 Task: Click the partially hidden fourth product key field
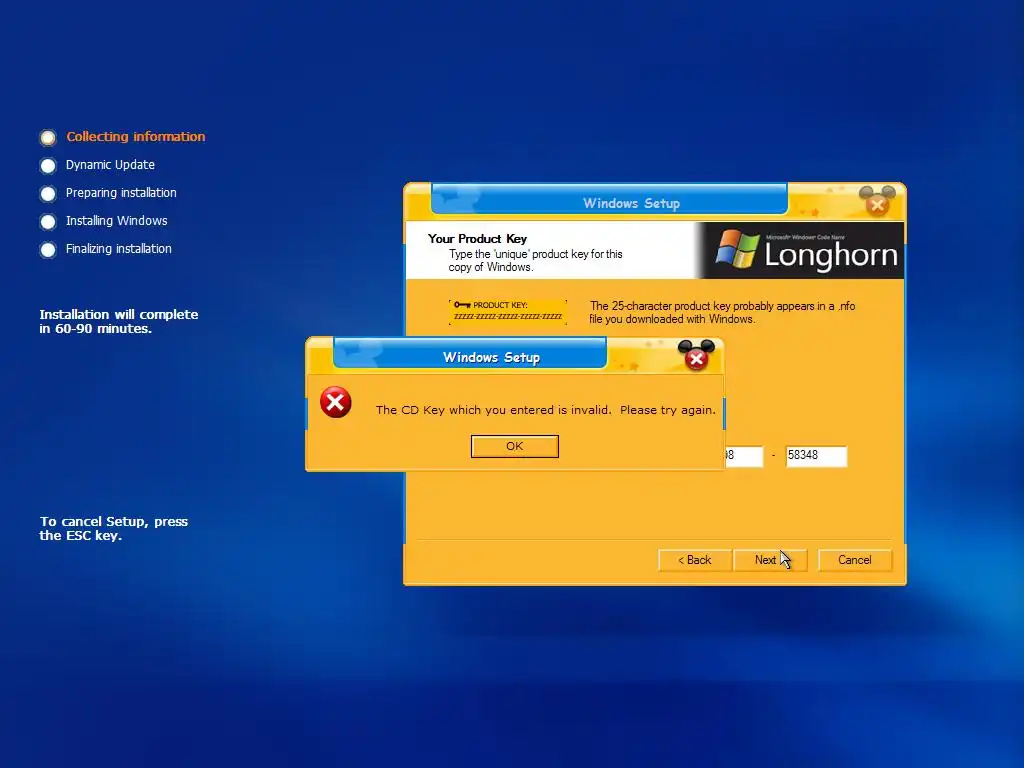click(743, 455)
